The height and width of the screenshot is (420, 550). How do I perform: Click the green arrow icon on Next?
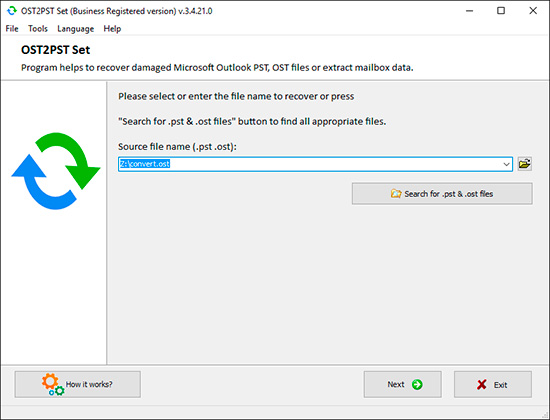coord(417,385)
